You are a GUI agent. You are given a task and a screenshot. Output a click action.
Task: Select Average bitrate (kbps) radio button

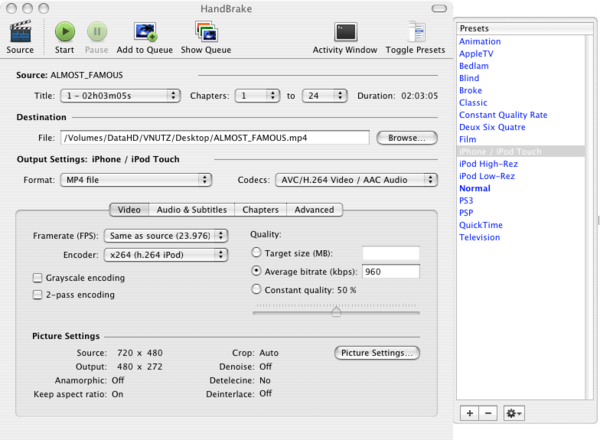[x=256, y=271]
